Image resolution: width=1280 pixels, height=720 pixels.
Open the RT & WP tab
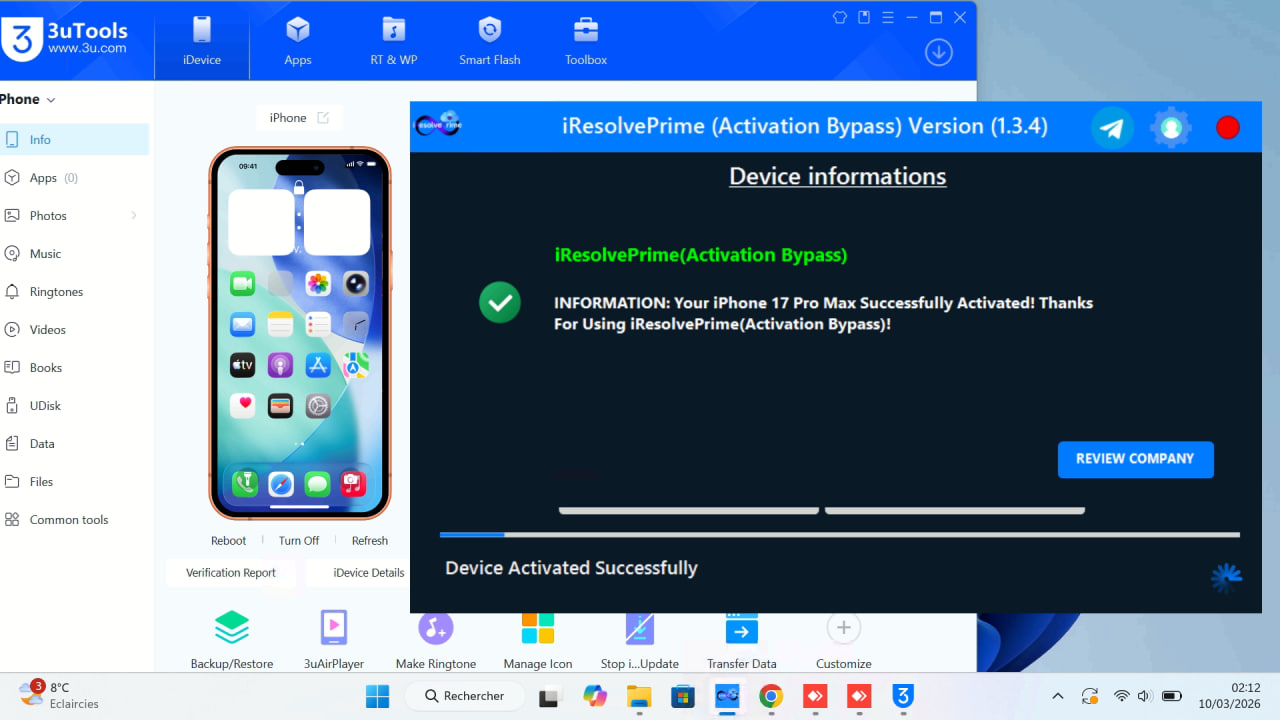[x=394, y=41]
